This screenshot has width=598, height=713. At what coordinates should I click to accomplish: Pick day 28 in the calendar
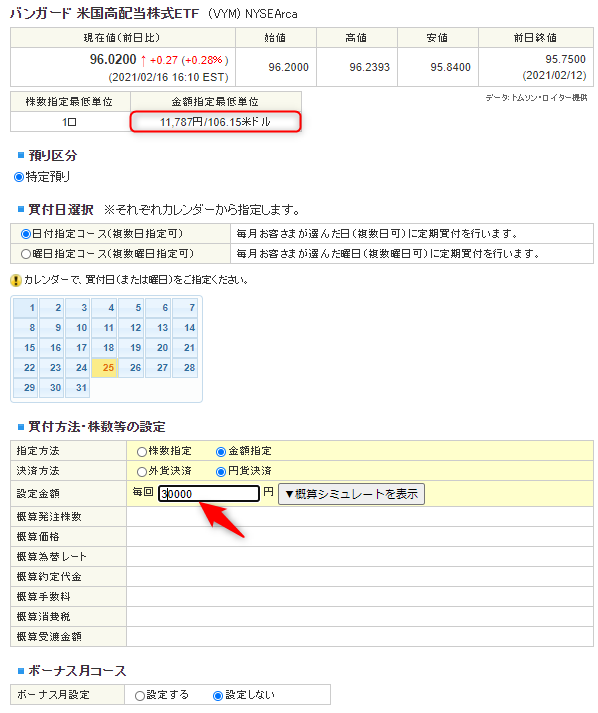(x=185, y=368)
